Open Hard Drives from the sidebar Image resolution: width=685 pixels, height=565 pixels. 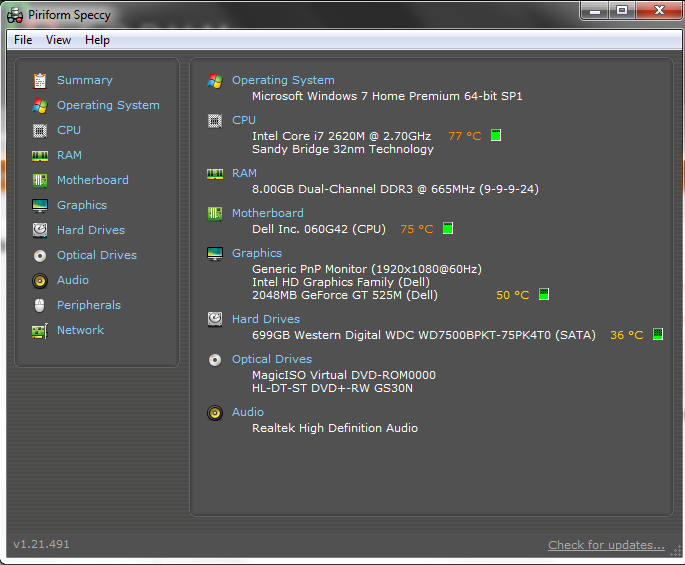(91, 230)
